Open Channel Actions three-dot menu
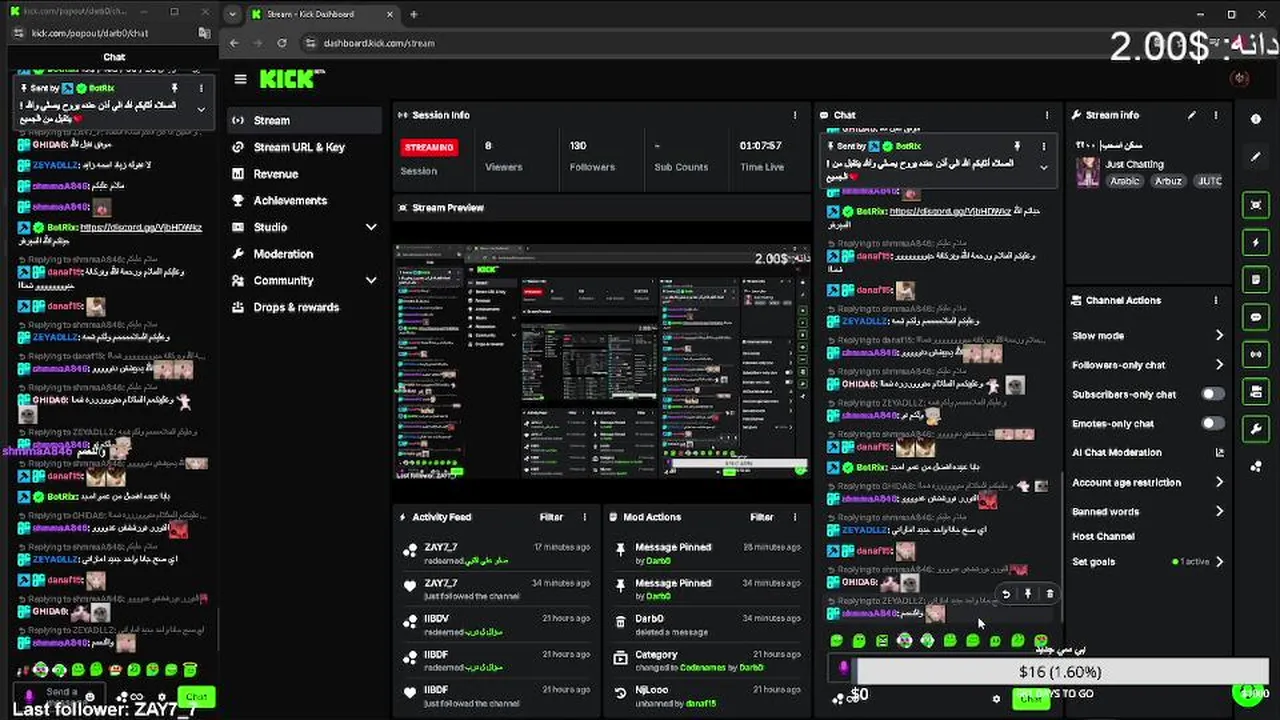1280x720 pixels. pos(1216,300)
